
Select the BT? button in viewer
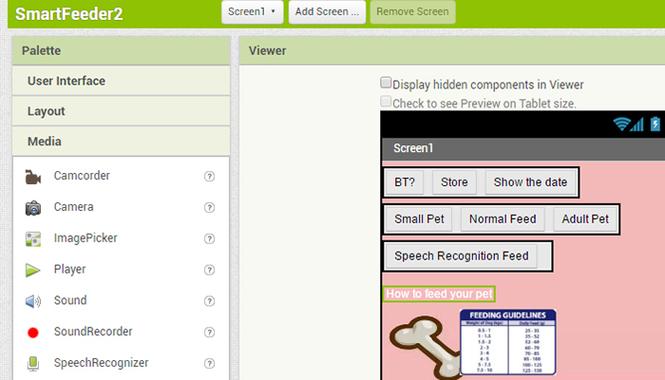point(405,182)
